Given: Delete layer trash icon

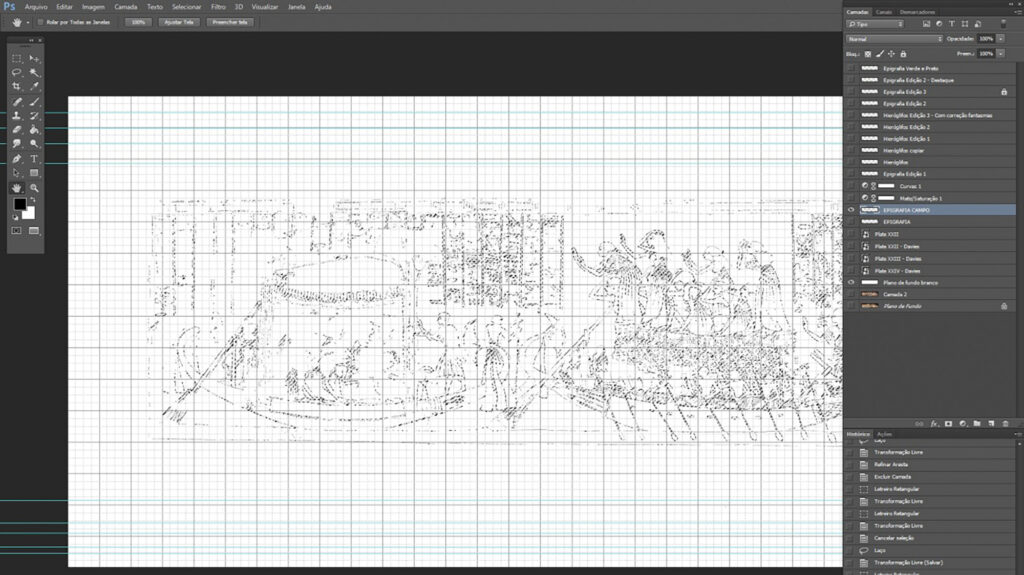Looking at the screenshot, I should pyautogui.click(x=1006, y=424).
